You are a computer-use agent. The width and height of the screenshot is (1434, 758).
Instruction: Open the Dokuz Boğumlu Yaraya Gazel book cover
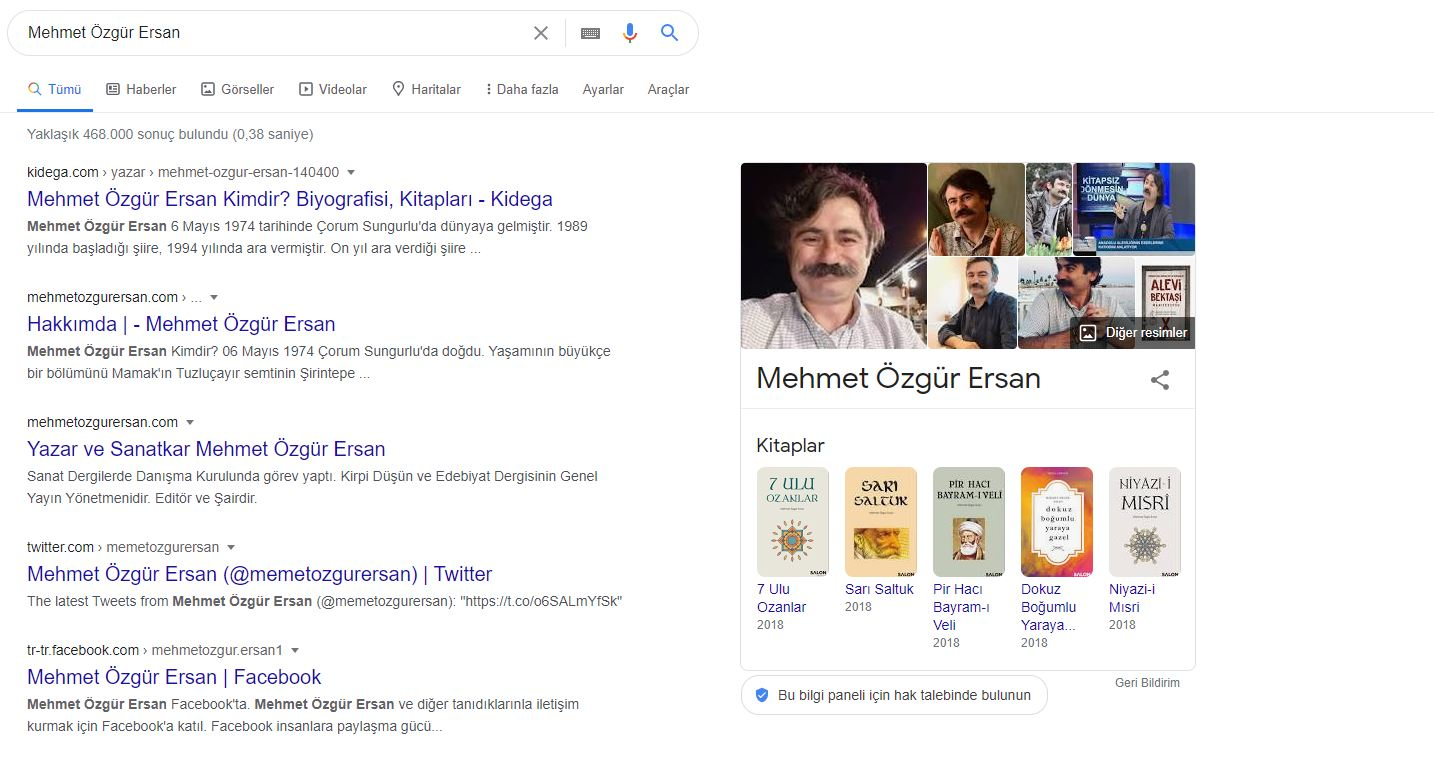pyautogui.click(x=1057, y=522)
